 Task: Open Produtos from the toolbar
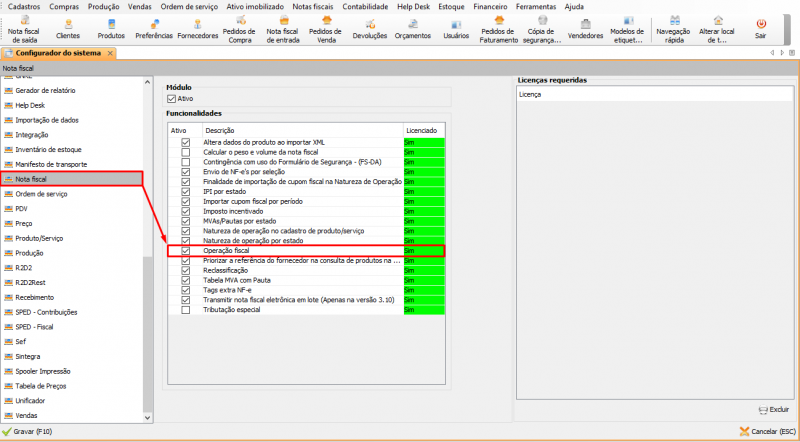tap(111, 26)
